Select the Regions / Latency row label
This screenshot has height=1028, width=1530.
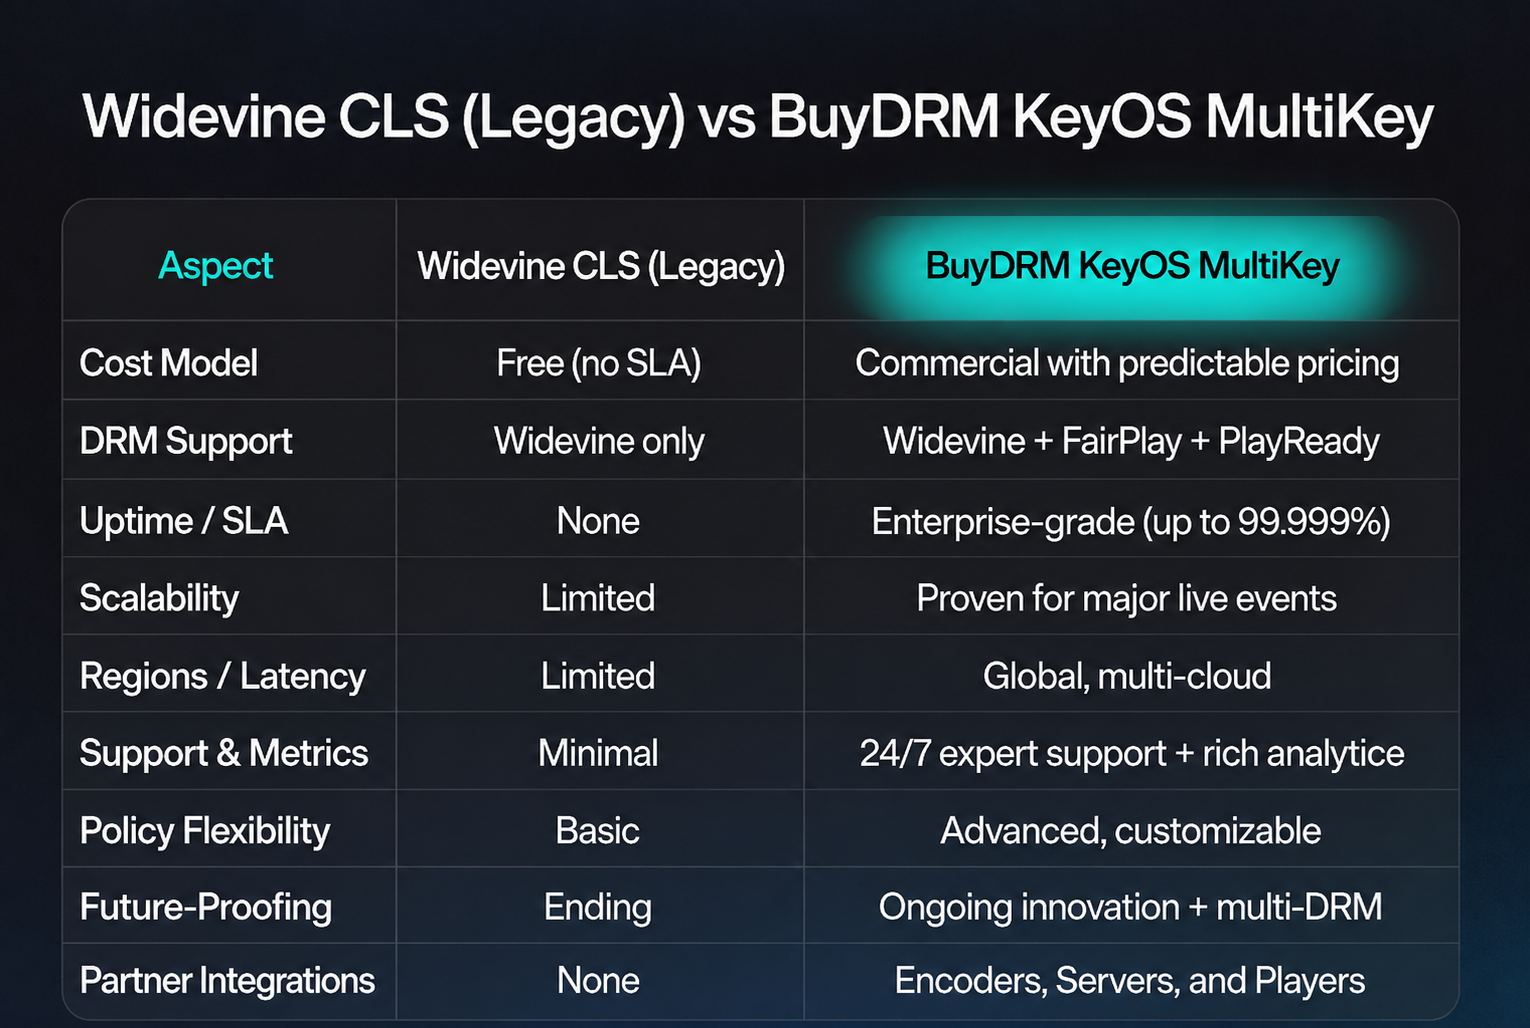click(223, 676)
